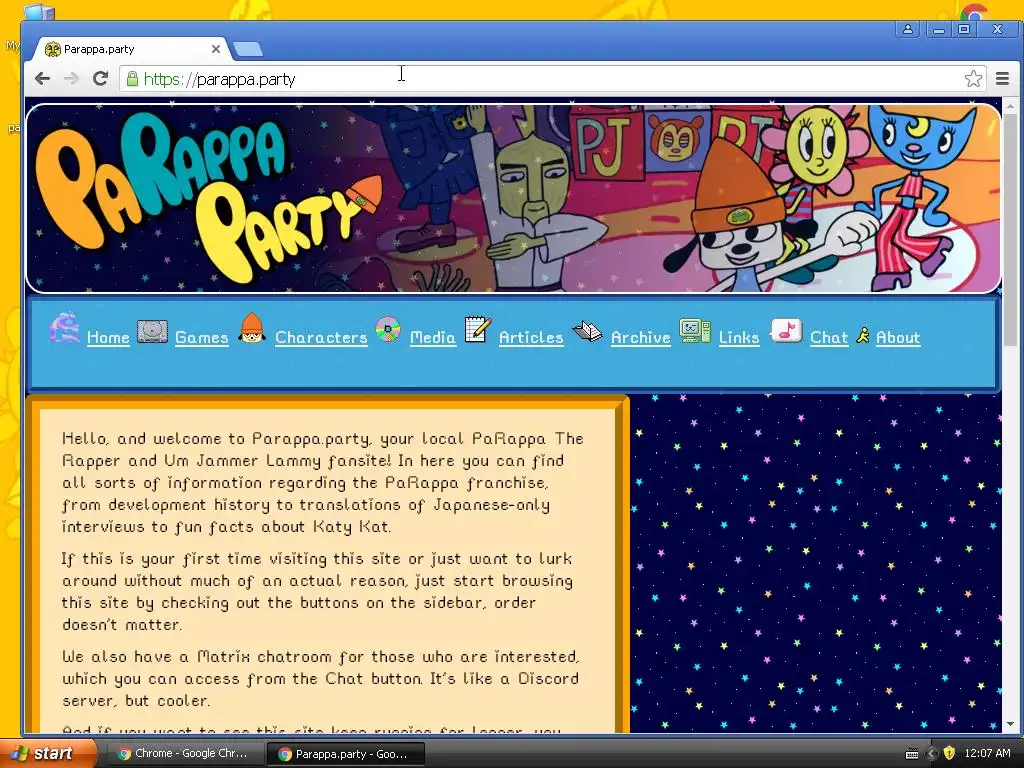
Task: Expand hidden tray icons arrow
Action: tap(932, 754)
